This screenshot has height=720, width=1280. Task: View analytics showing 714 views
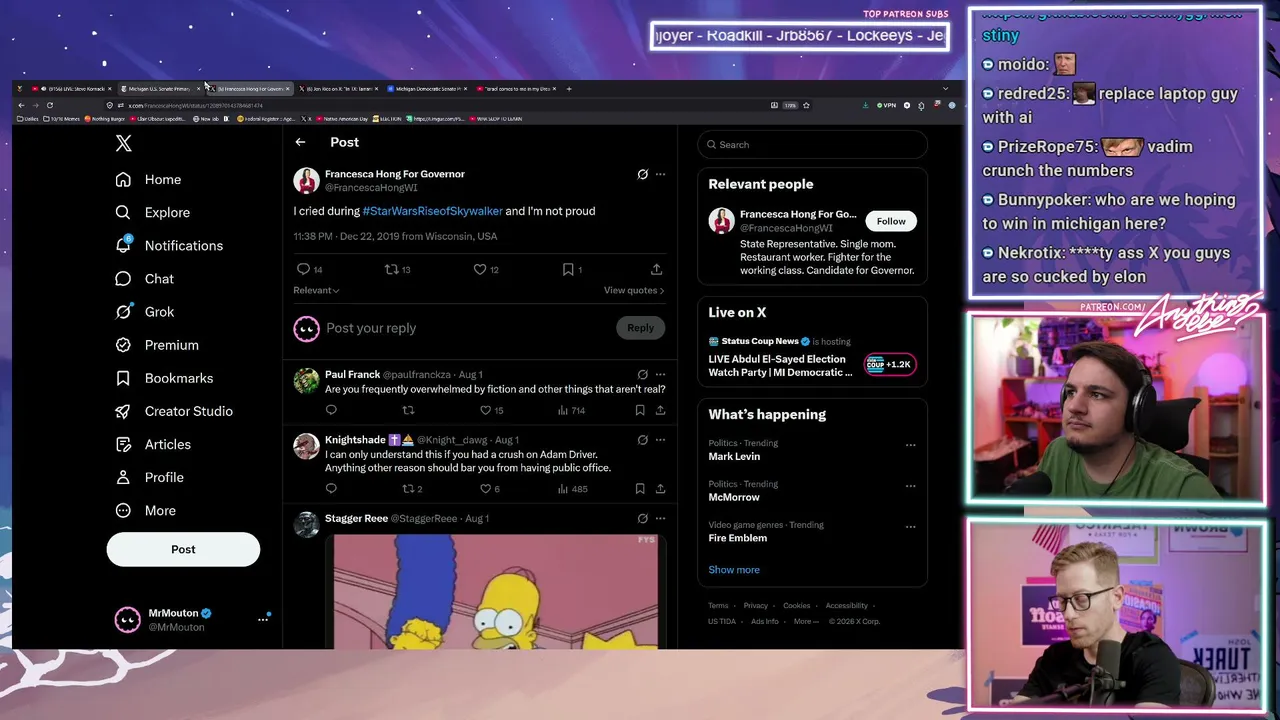coord(571,410)
